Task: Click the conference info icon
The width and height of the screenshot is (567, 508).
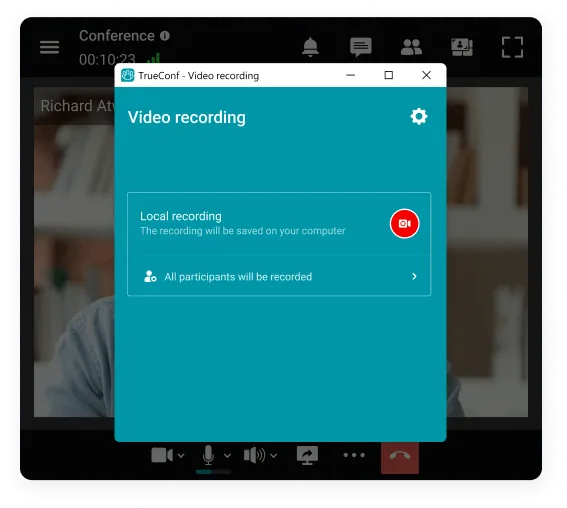Action: 165,36
